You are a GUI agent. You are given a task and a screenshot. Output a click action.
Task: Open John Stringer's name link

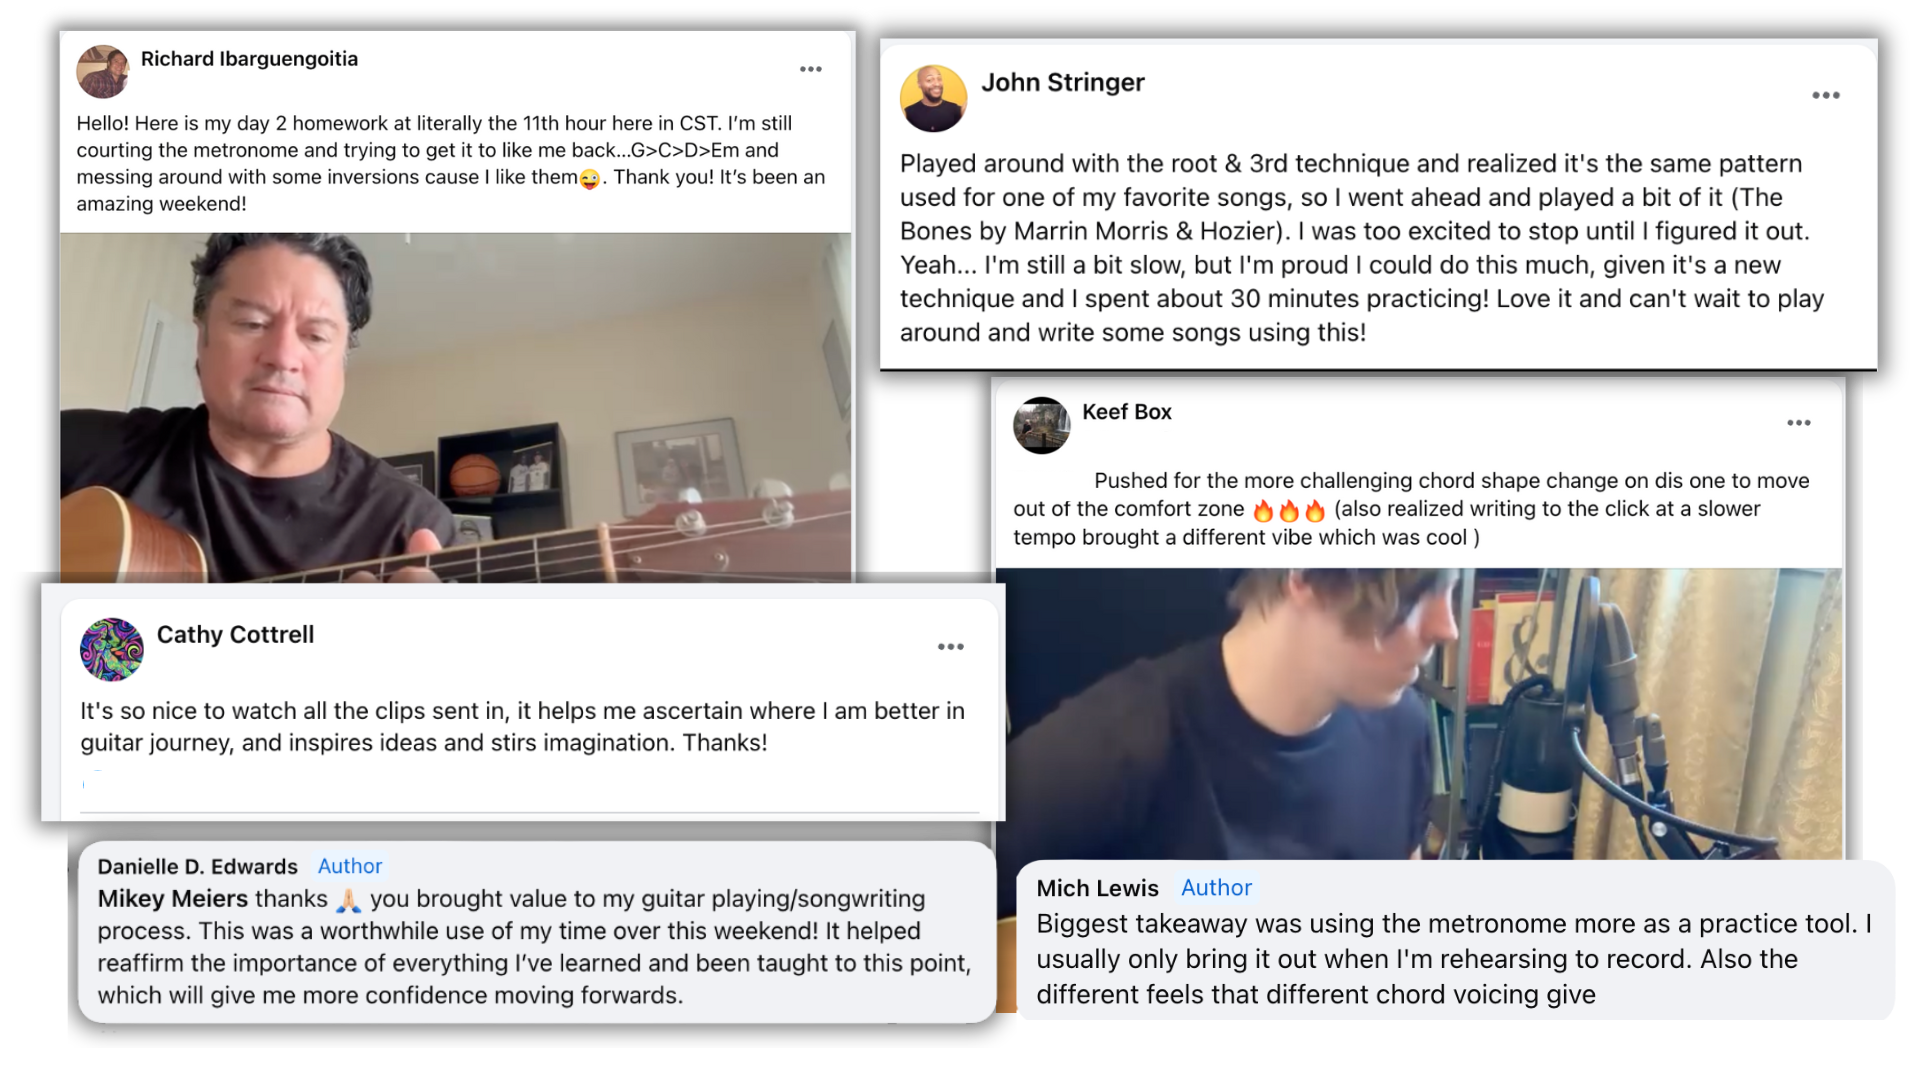point(1063,83)
